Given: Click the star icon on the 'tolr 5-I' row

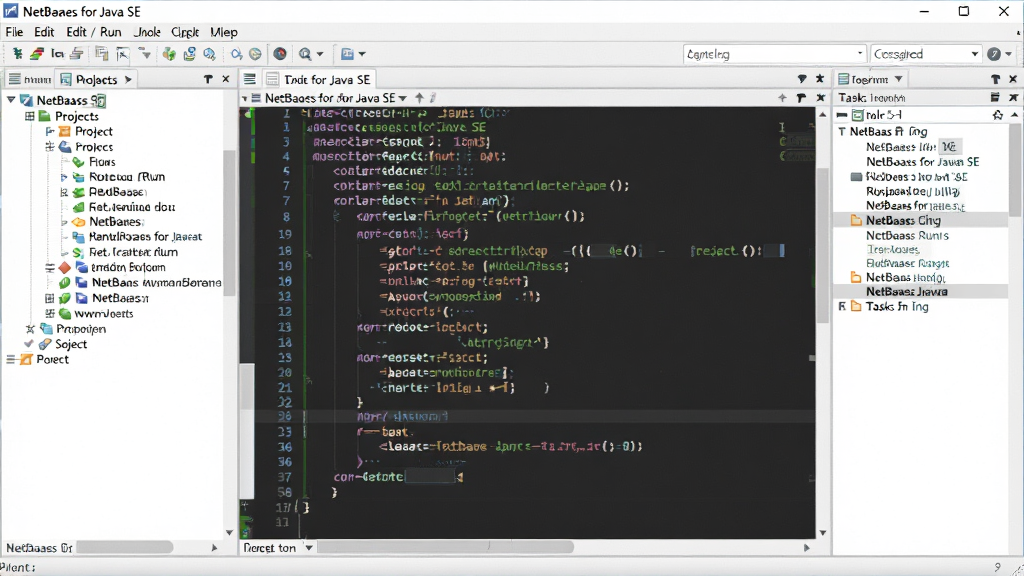Looking at the screenshot, I should click(x=997, y=115).
